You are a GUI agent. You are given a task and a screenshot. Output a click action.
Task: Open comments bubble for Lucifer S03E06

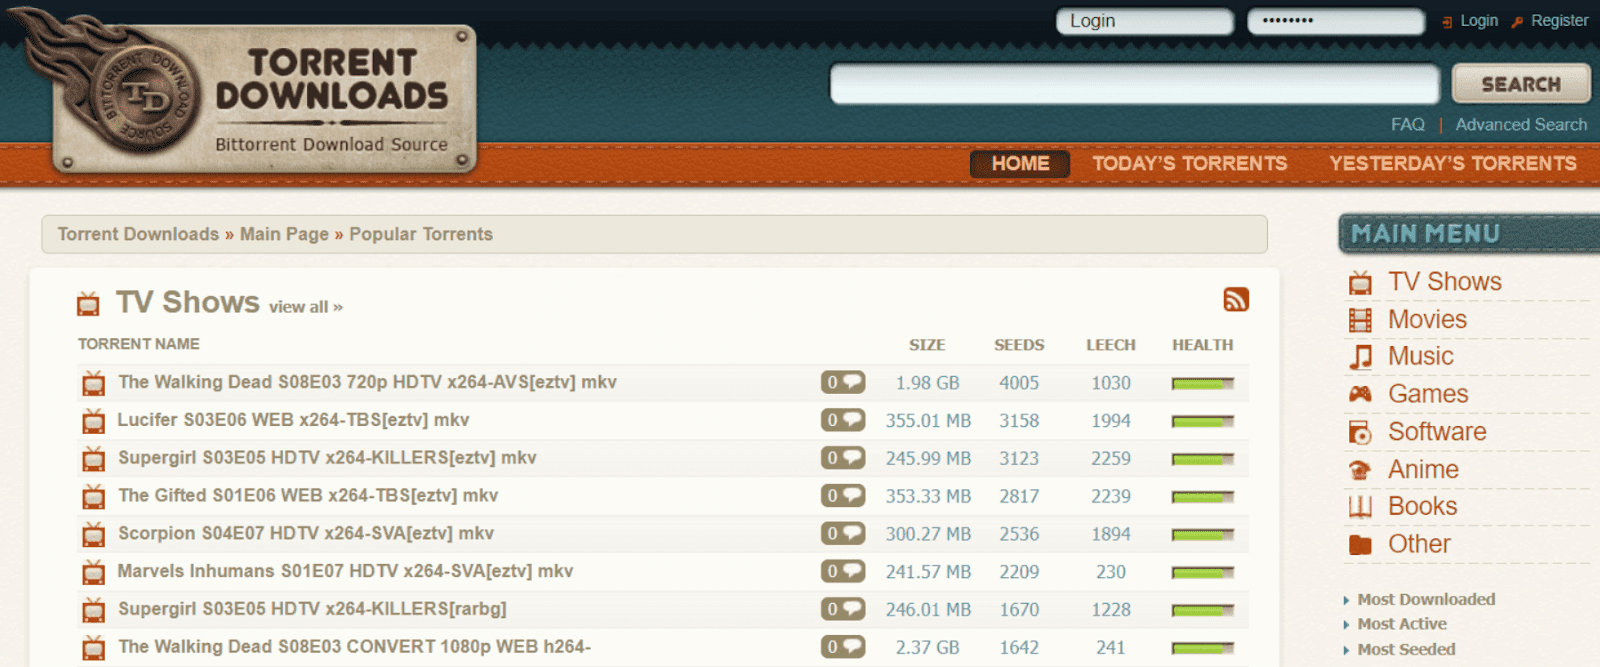coord(843,420)
